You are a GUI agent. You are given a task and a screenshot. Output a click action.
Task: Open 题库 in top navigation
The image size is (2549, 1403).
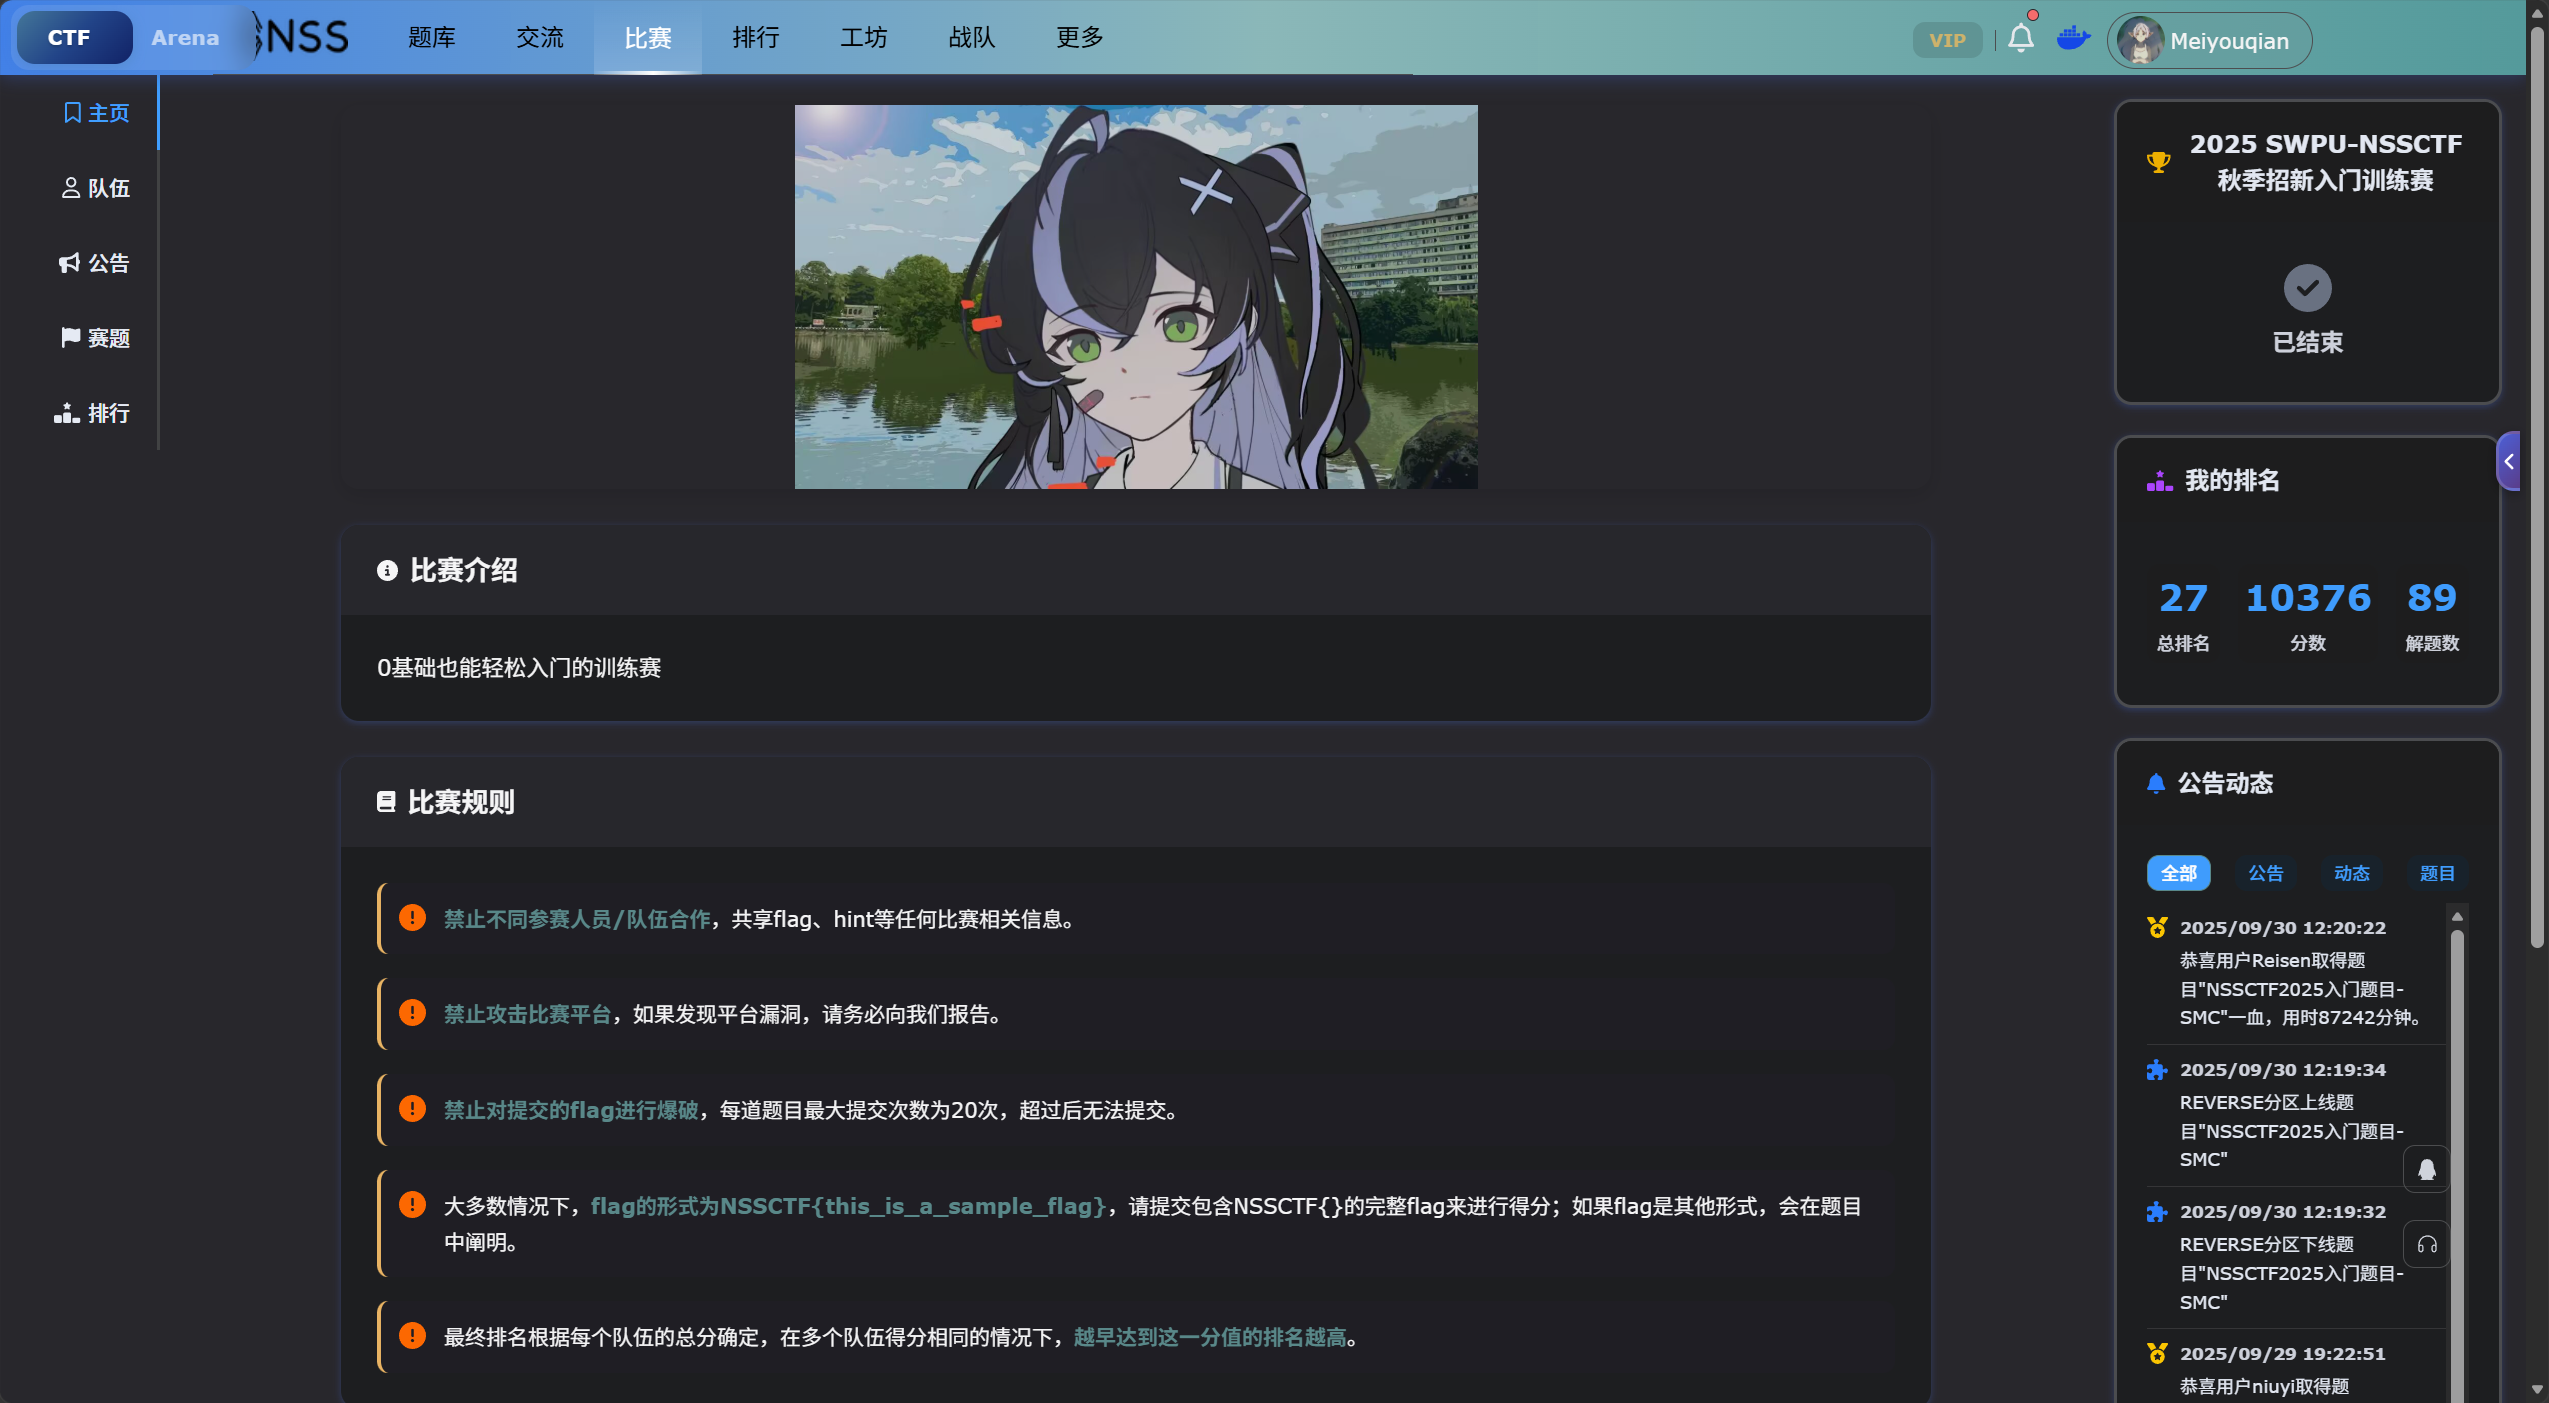point(431,38)
